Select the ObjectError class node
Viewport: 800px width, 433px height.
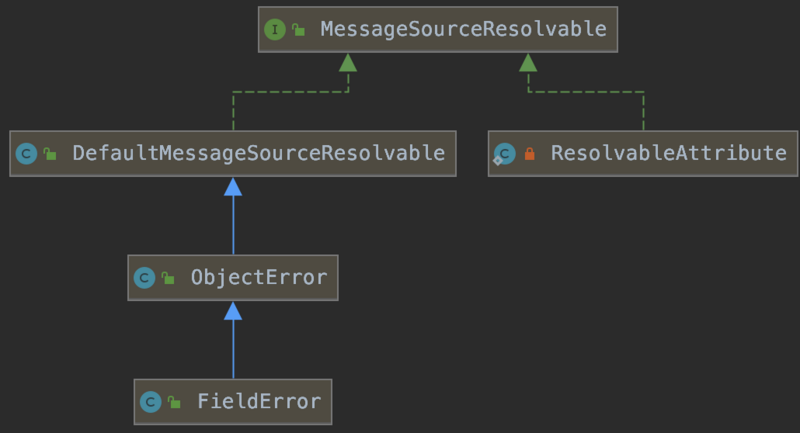tap(258, 278)
